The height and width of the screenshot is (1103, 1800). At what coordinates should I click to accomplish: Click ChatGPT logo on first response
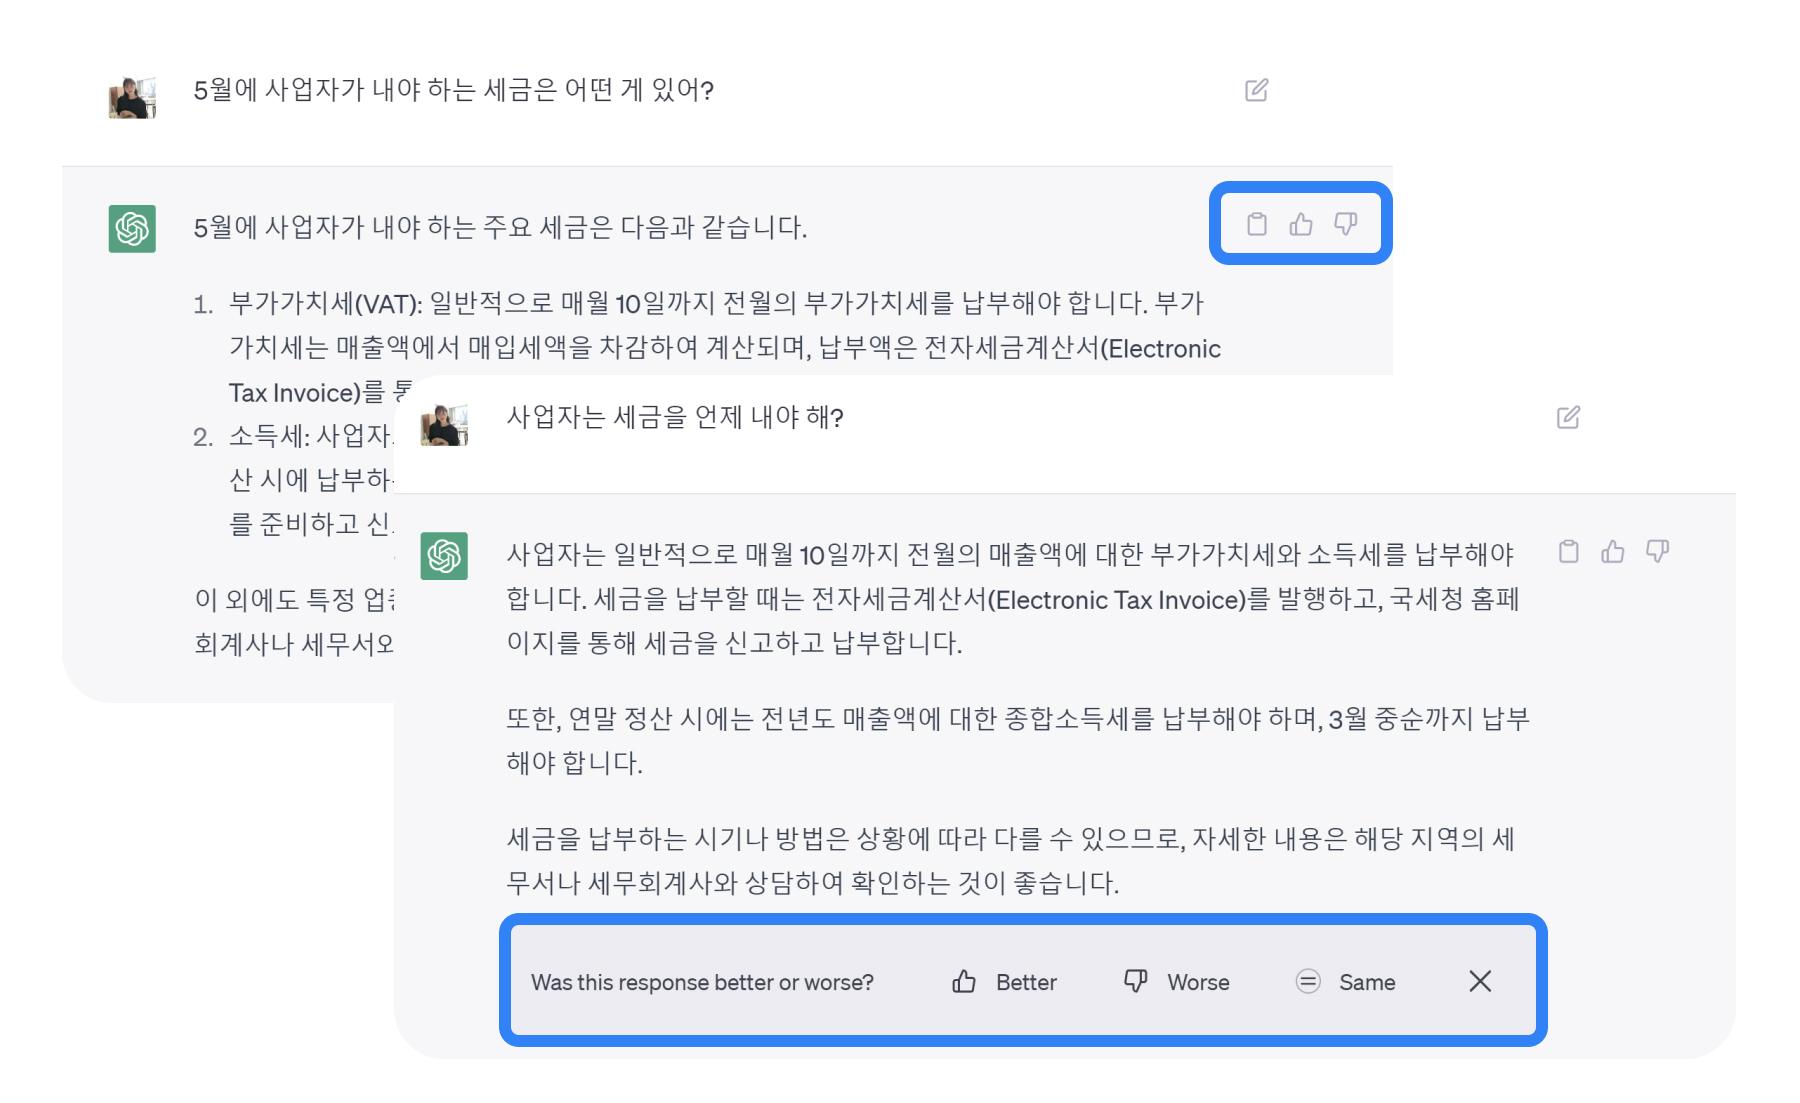[132, 229]
